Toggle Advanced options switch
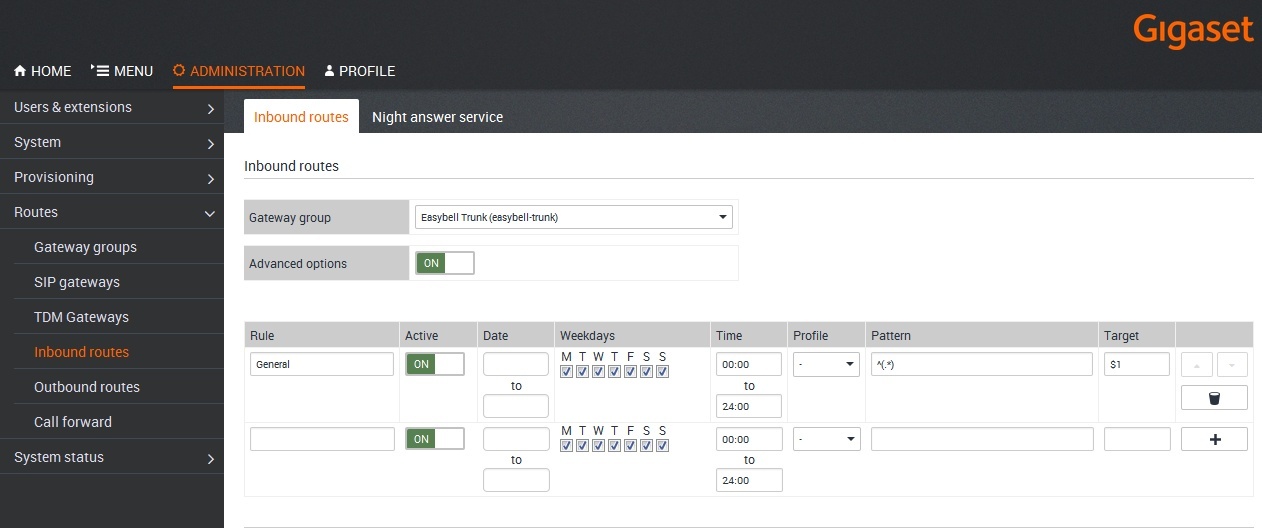The width and height of the screenshot is (1262, 528). point(445,263)
